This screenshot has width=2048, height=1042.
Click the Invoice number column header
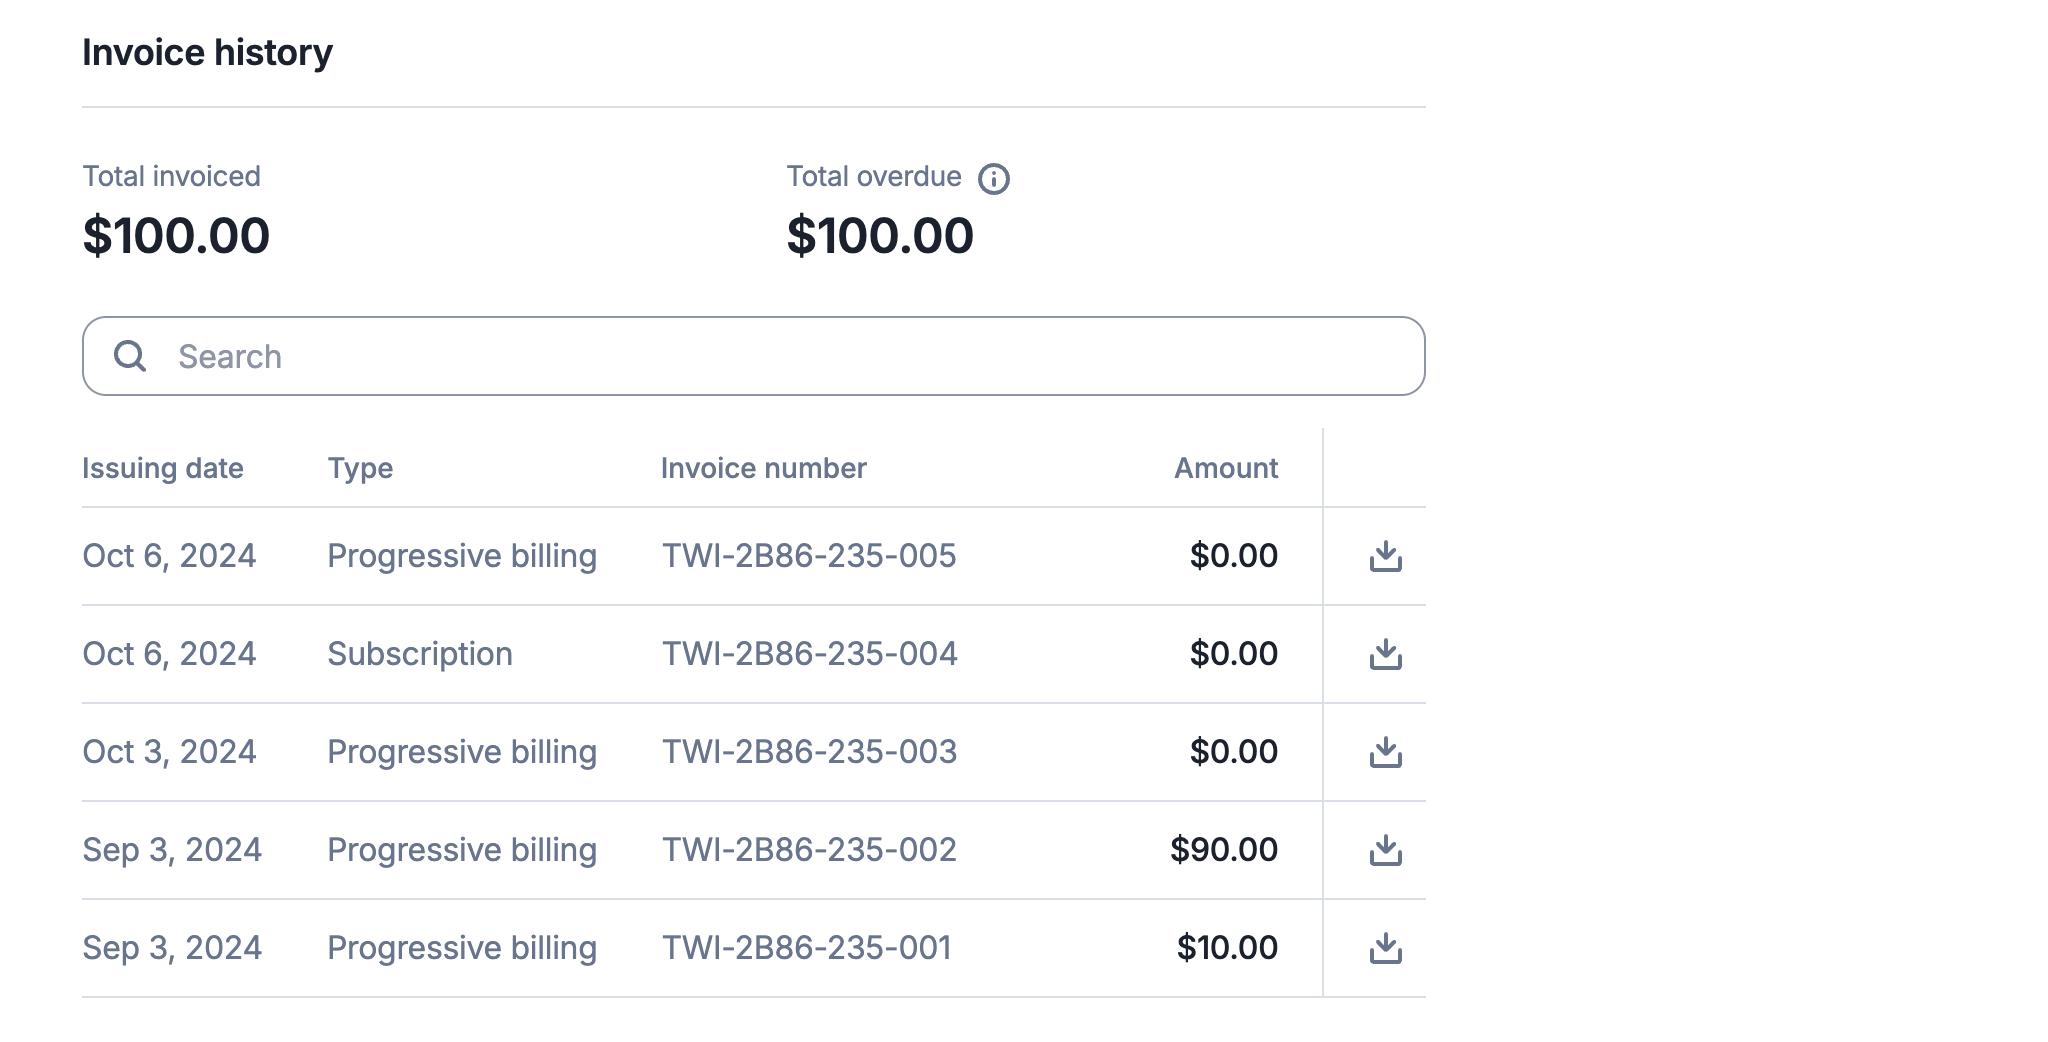click(763, 468)
